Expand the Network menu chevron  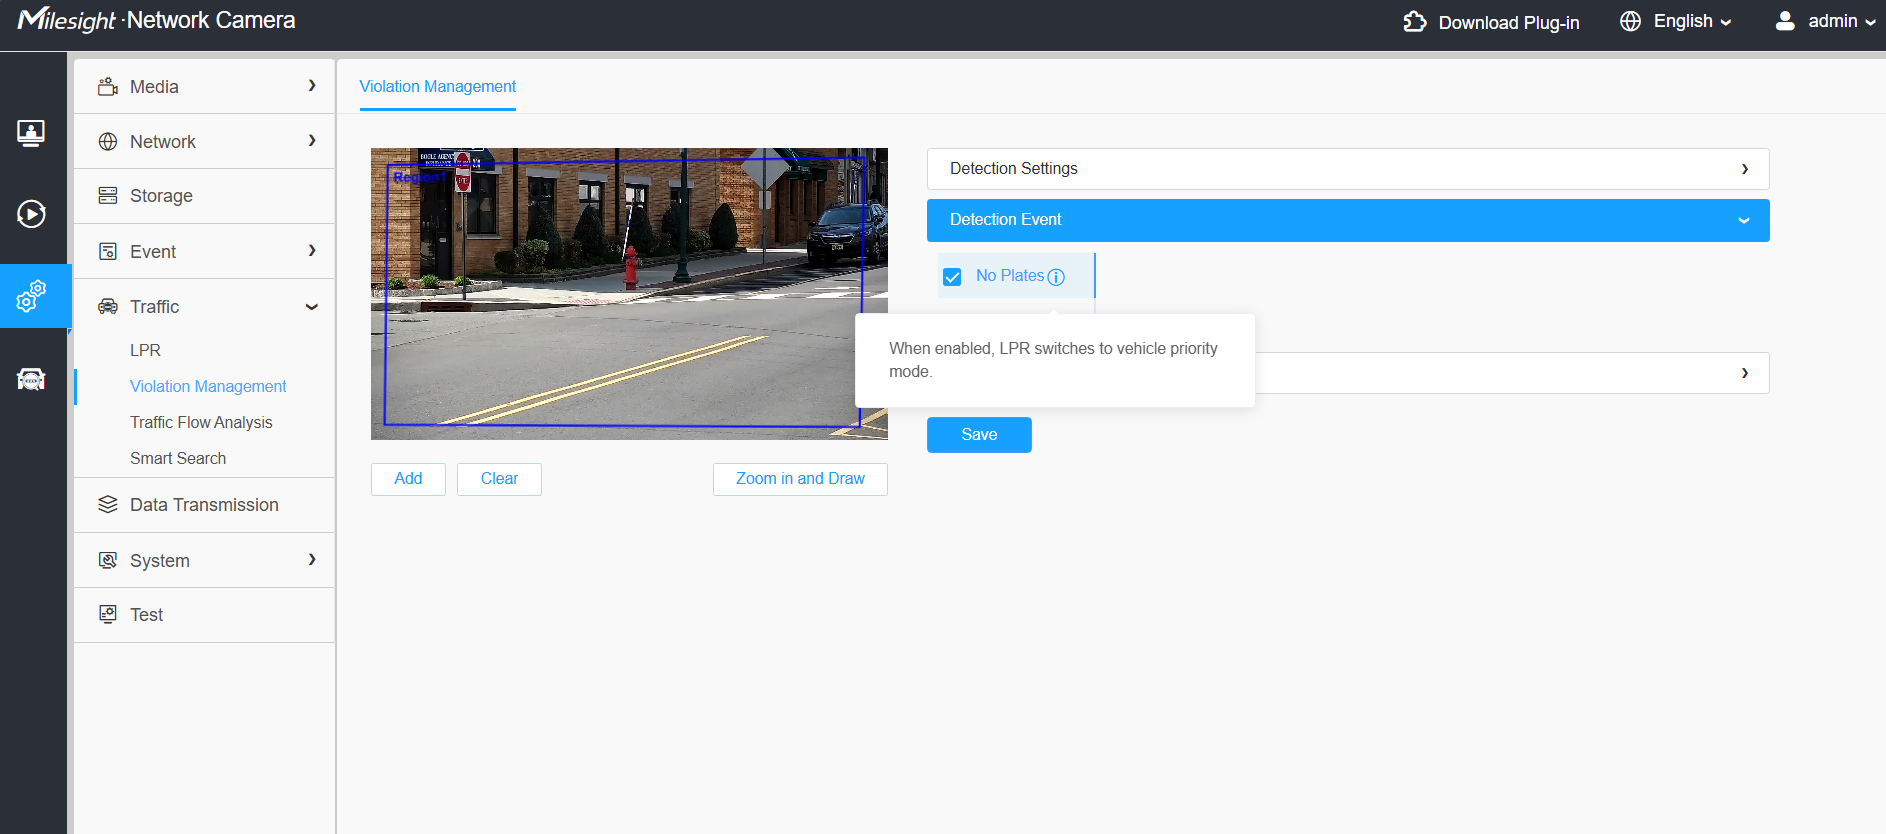click(x=312, y=141)
